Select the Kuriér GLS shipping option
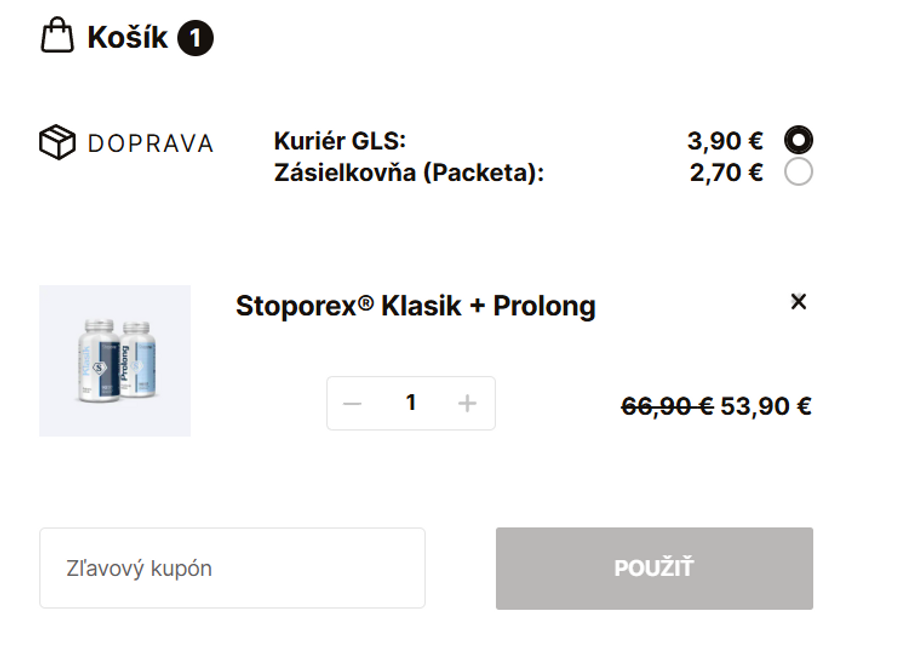This screenshot has height=661, width=900. pyautogui.click(x=797, y=140)
